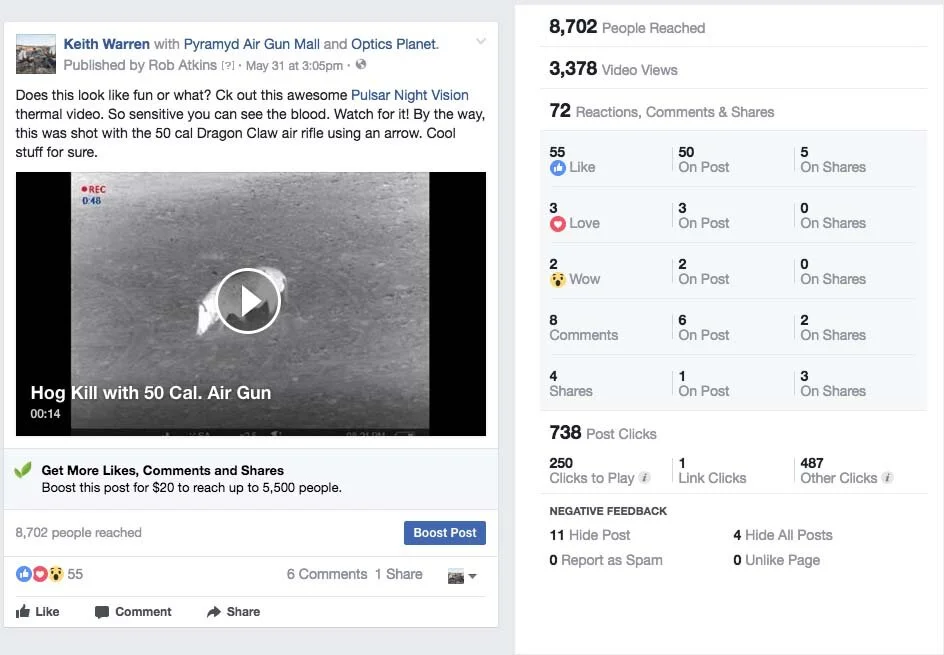Open the post-as identity dropdown
This screenshot has height=655, width=944.
tap(462, 576)
